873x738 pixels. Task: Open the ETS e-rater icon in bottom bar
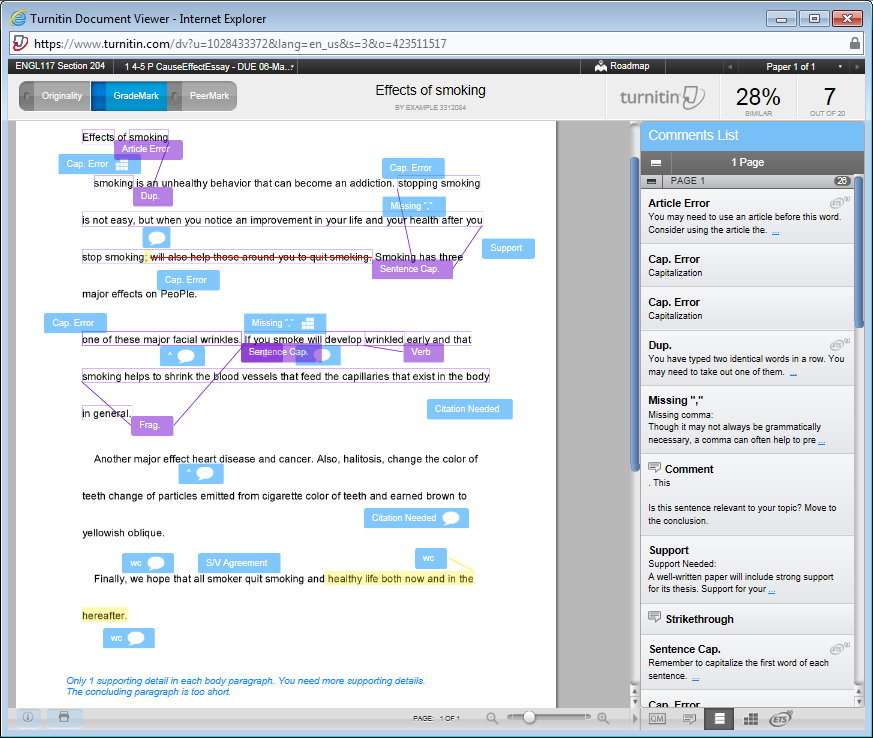pos(780,718)
